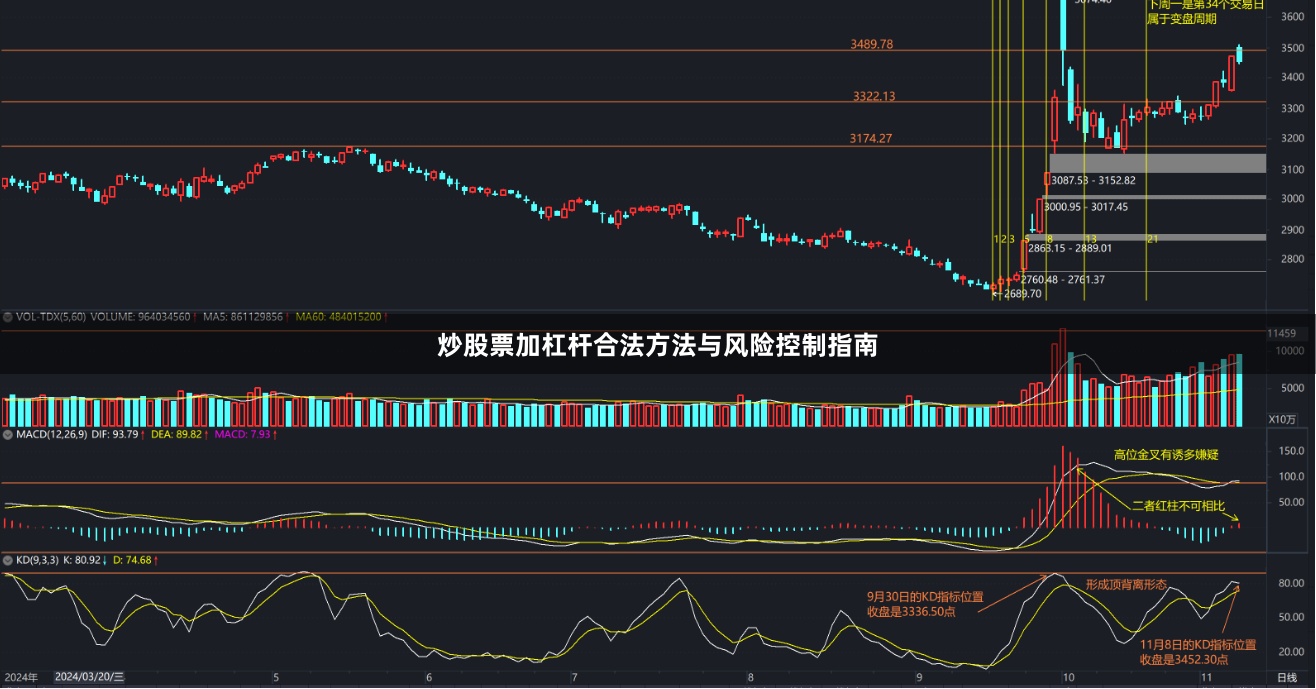This screenshot has width=1316, height=689.
Task: Click the 2863.15 - 2889.01 gap label
Action: coord(1070,247)
